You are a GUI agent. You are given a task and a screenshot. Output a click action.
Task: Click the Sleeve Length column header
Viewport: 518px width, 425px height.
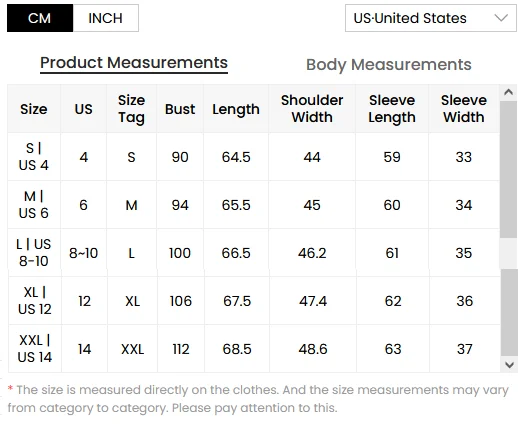[392, 109]
